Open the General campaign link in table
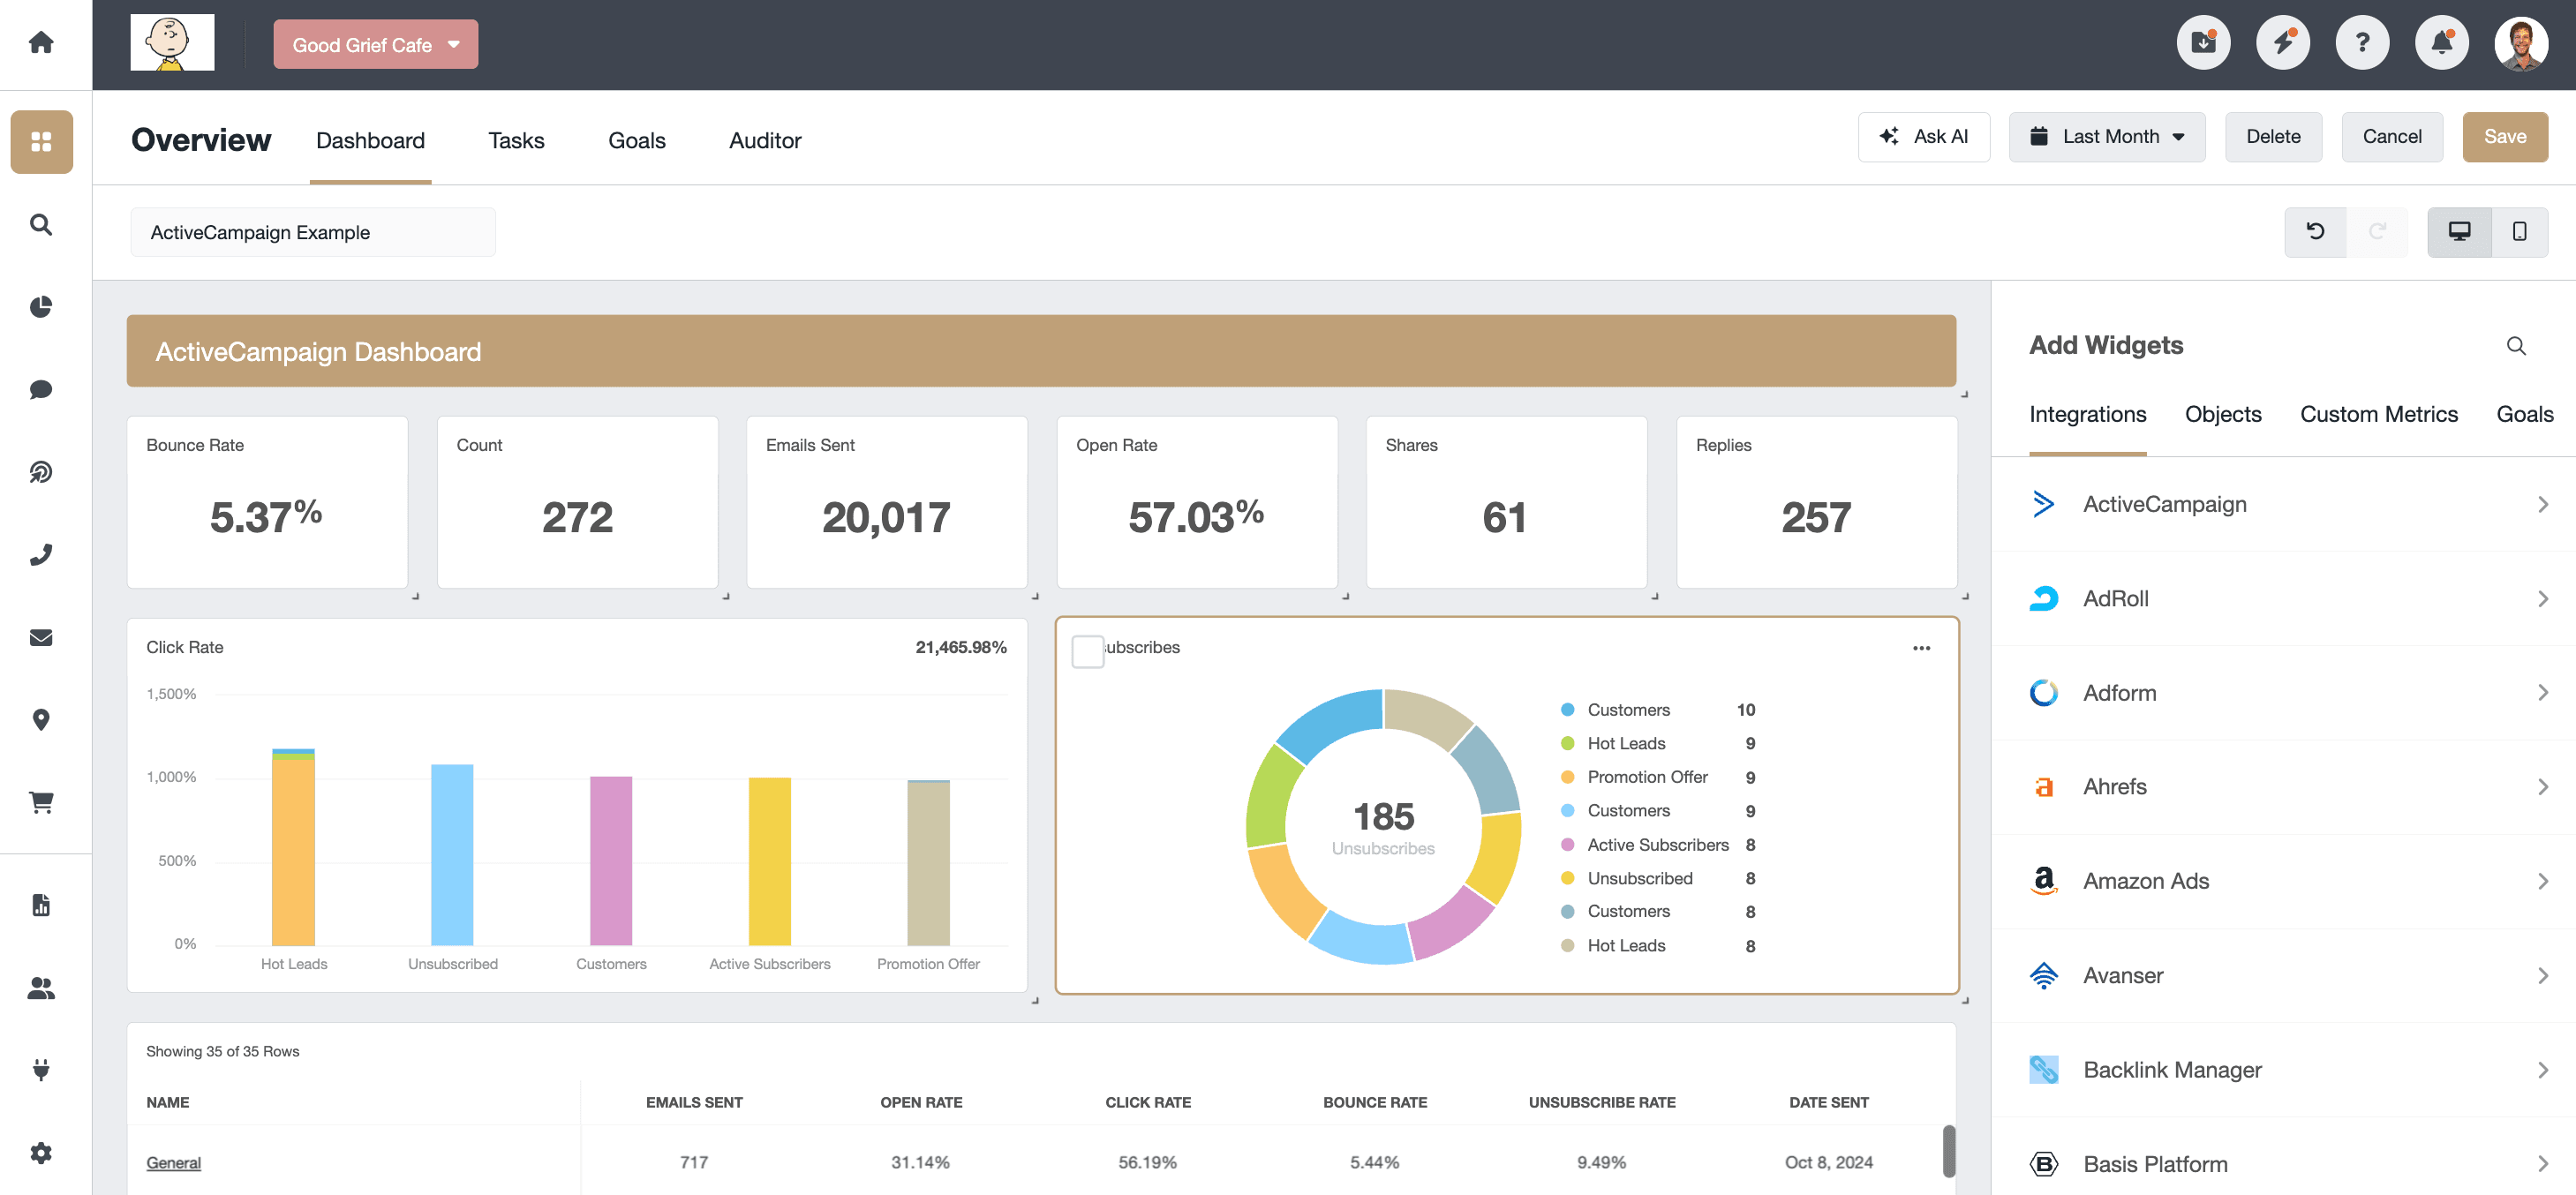The height and width of the screenshot is (1195, 2576). click(x=172, y=1162)
